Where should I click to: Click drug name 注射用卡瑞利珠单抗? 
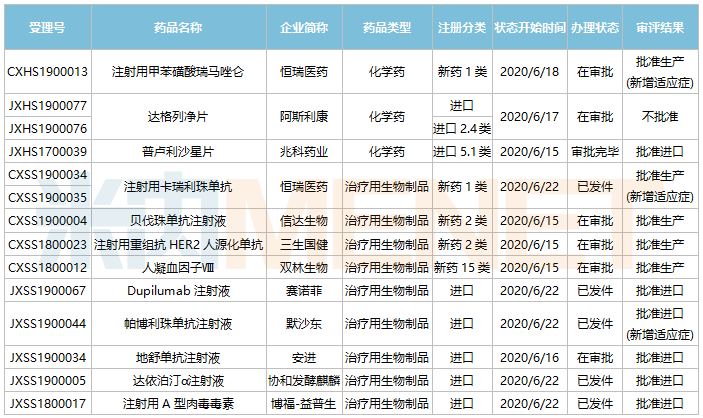(178, 186)
